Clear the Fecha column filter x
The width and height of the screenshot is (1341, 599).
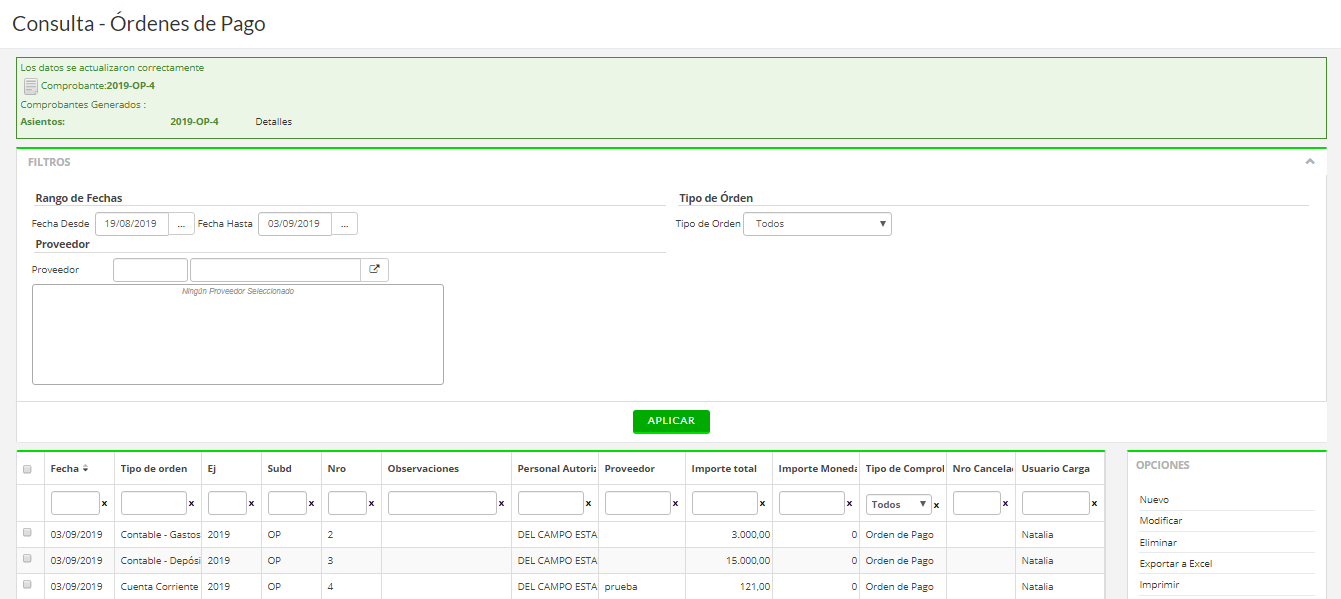tap(104, 504)
